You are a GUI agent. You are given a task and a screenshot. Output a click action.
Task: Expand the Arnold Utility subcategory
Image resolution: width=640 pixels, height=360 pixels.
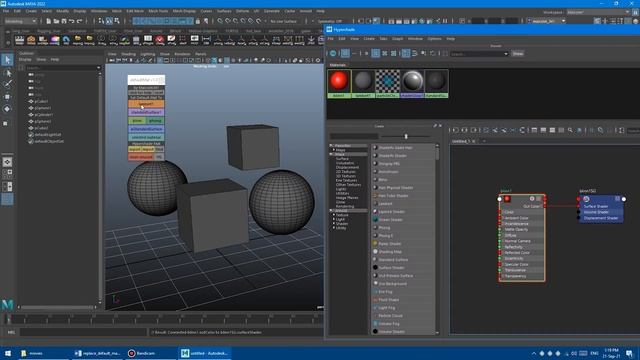(334, 228)
